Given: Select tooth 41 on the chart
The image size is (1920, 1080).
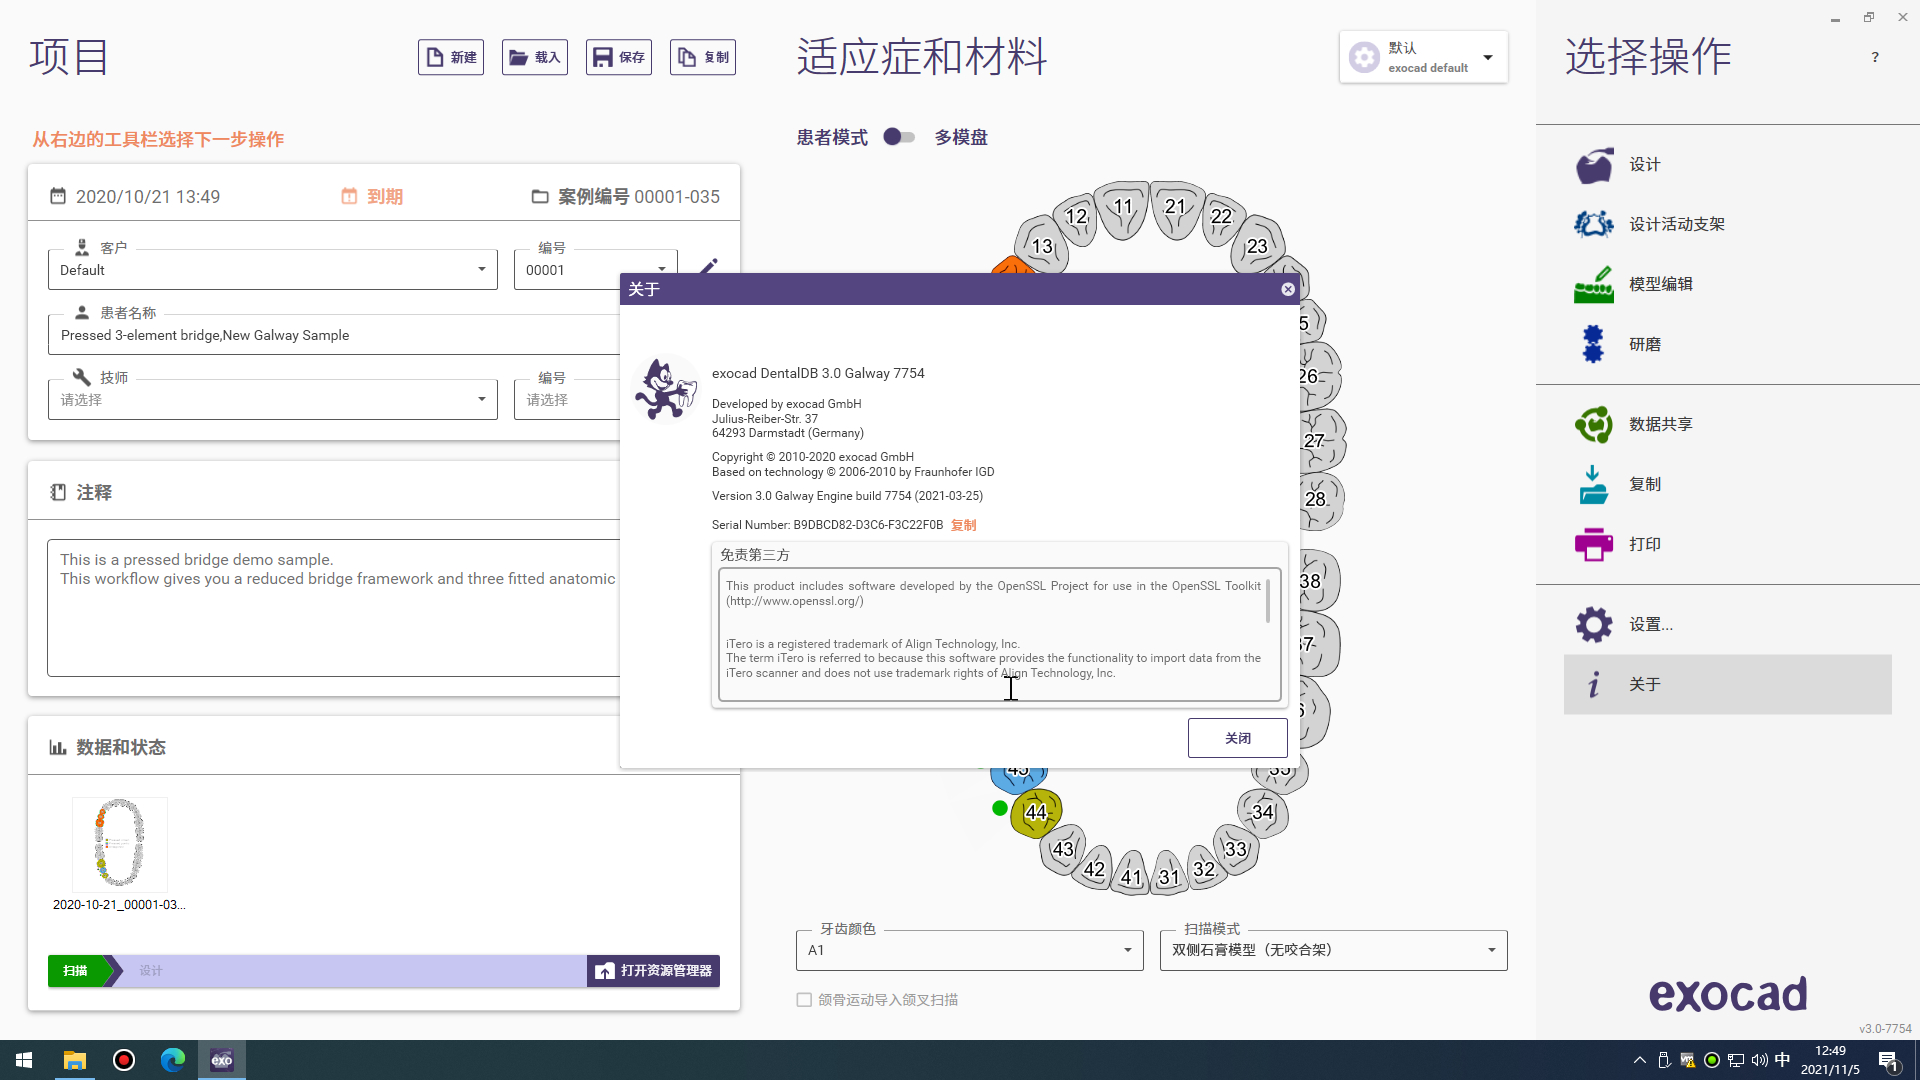Looking at the screenshot, I should (x=1131, y=873).
